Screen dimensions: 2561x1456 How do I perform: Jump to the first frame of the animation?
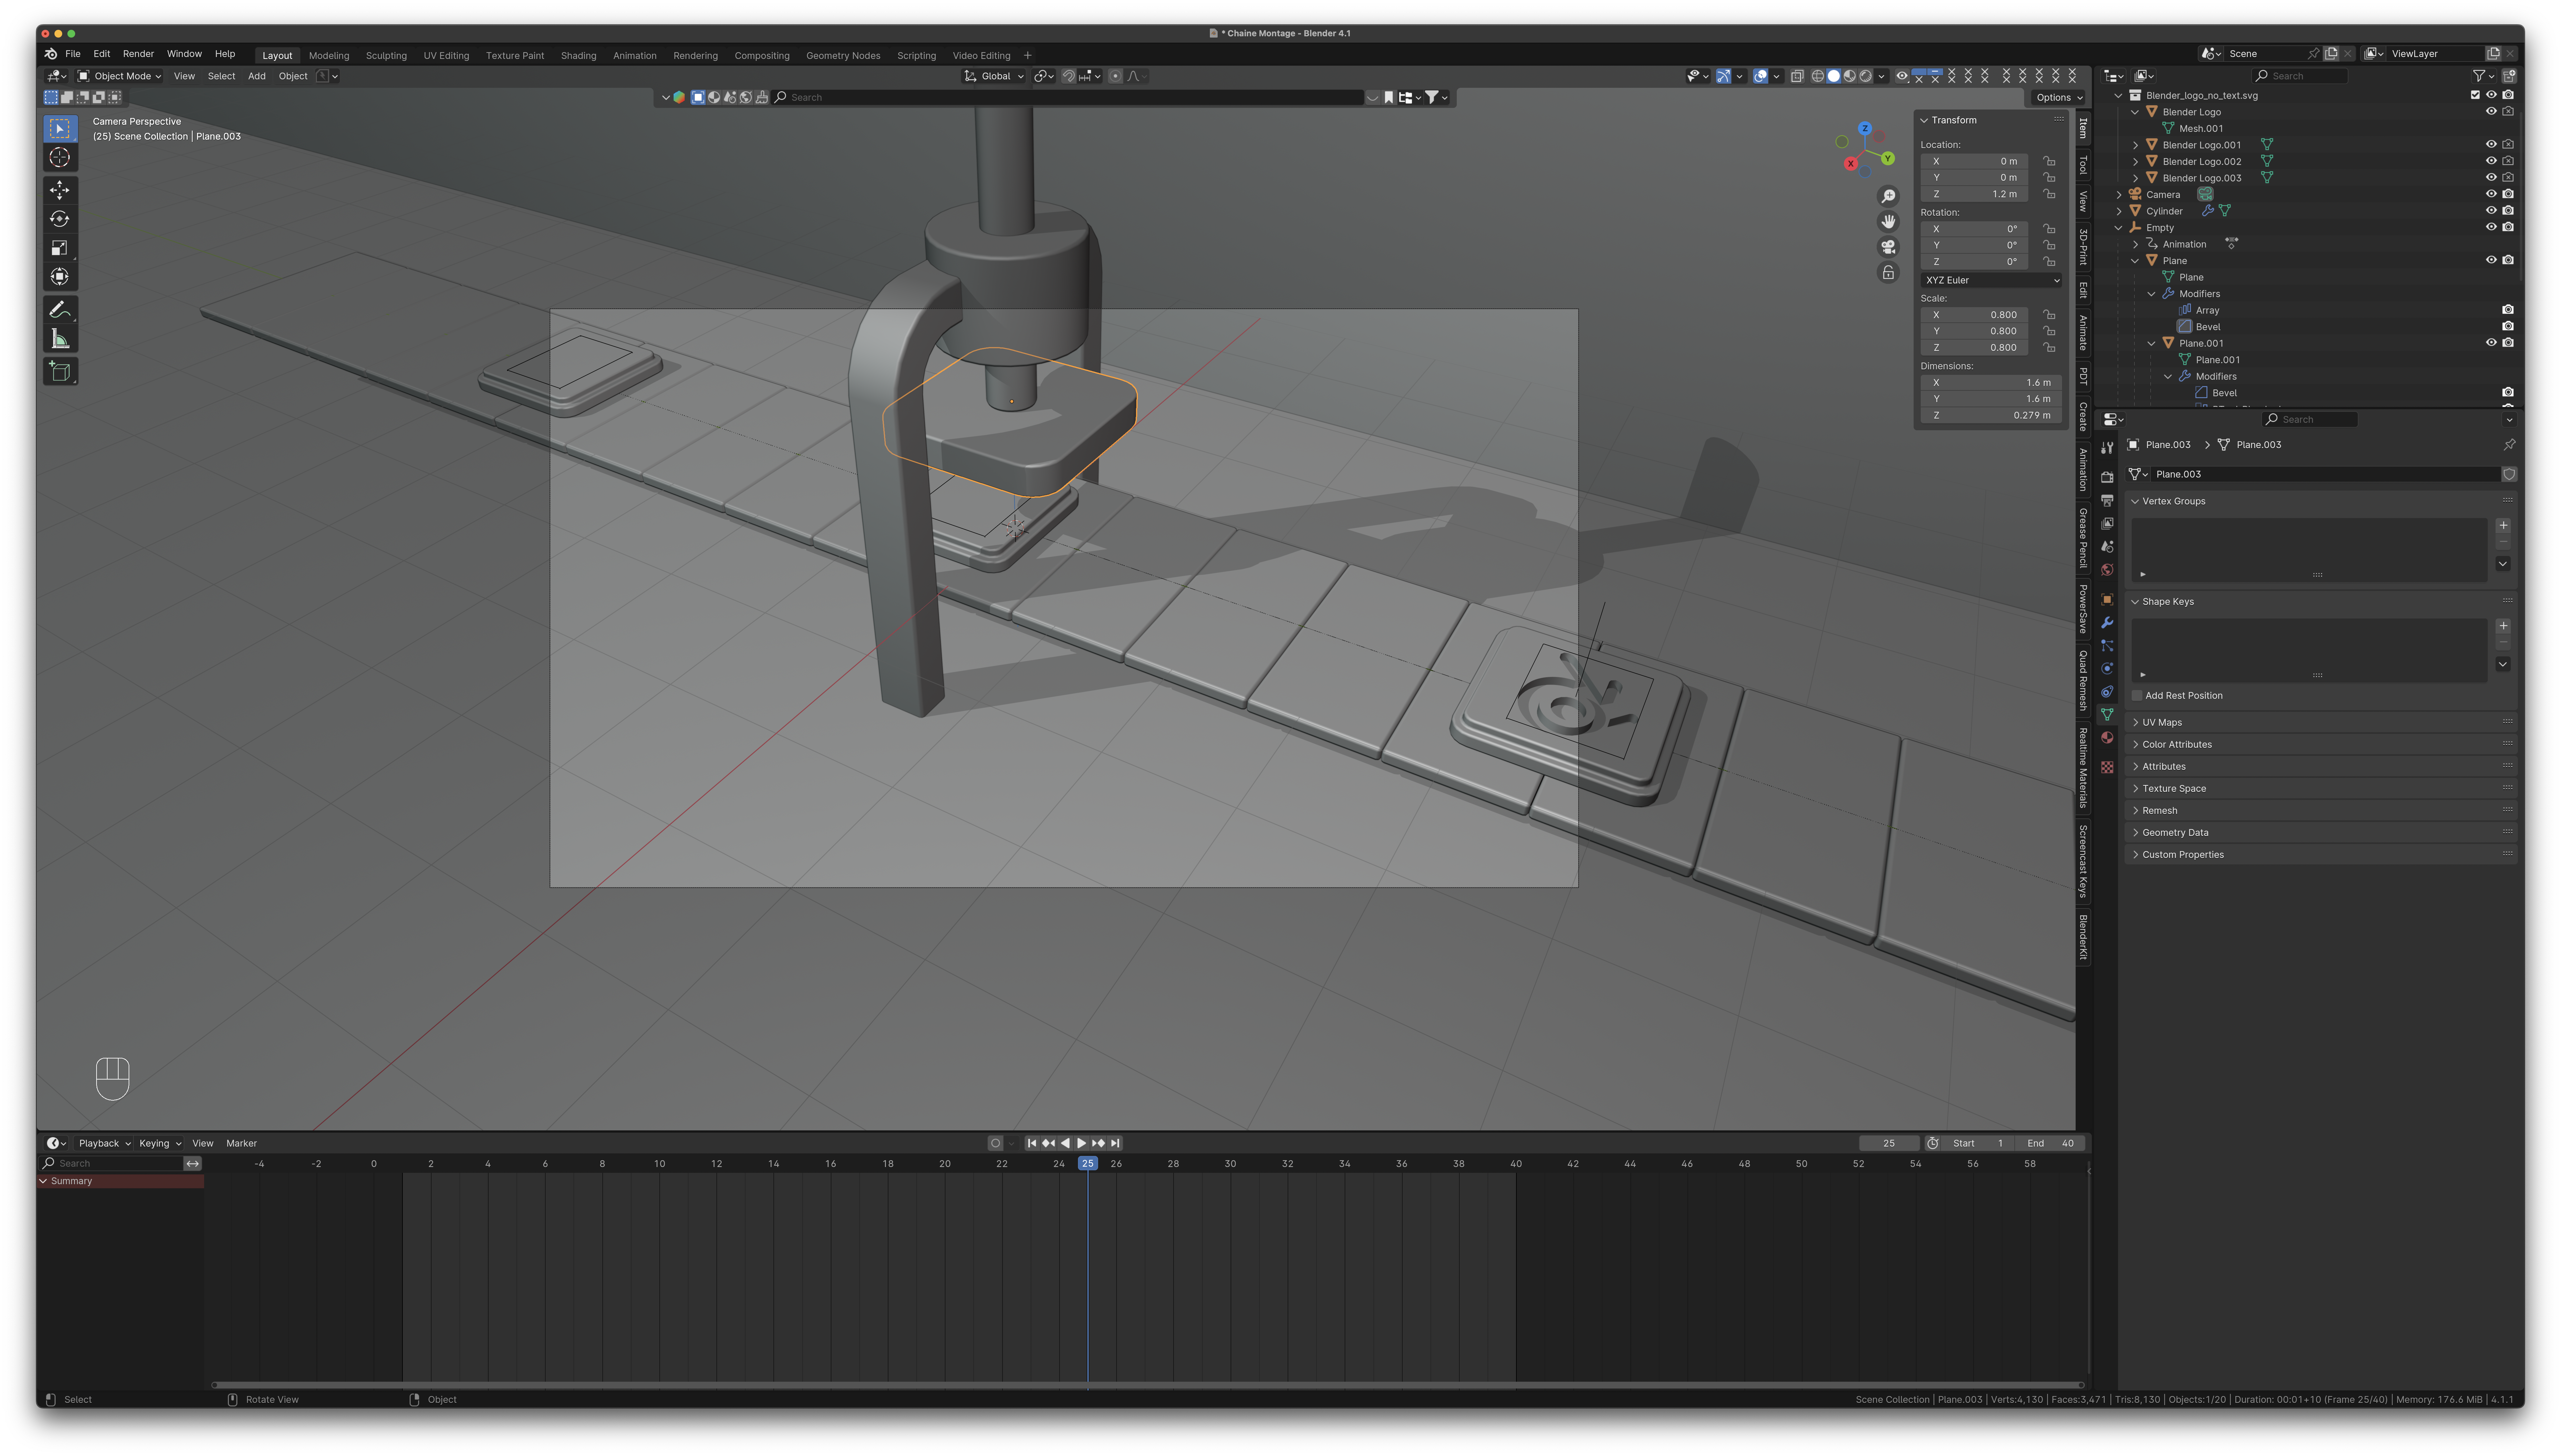tap(1032, 1143)
